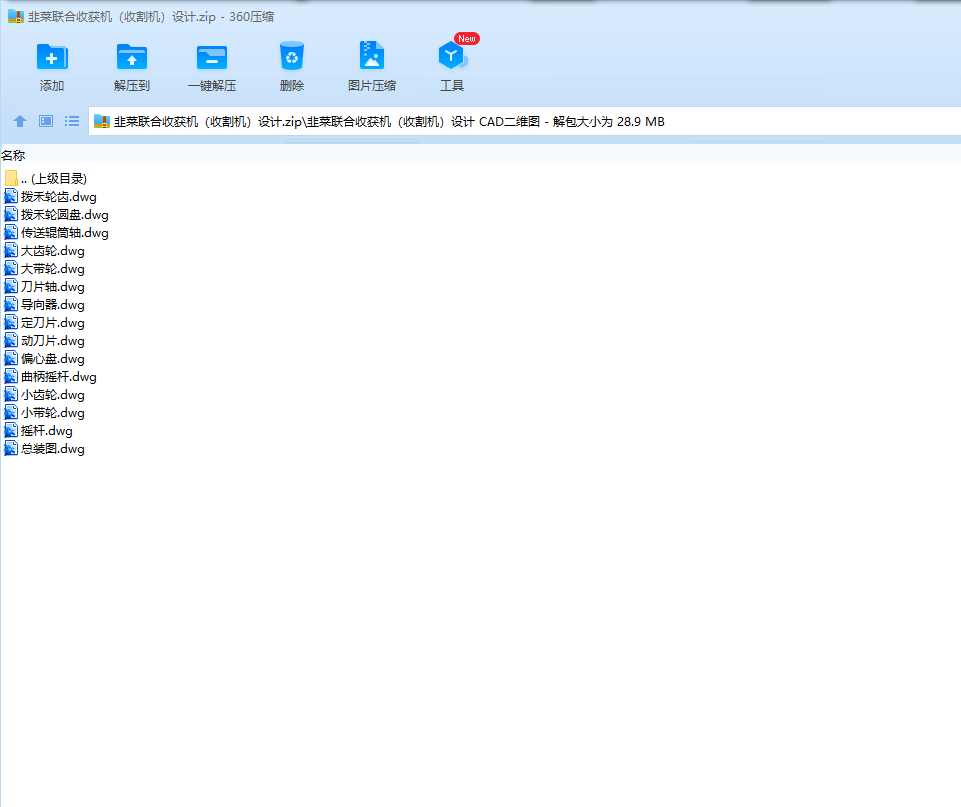Click the folder icon of 上级目录
Image resolution: width=961 pixels, height=807 pixels.
(x=11, y=179)
